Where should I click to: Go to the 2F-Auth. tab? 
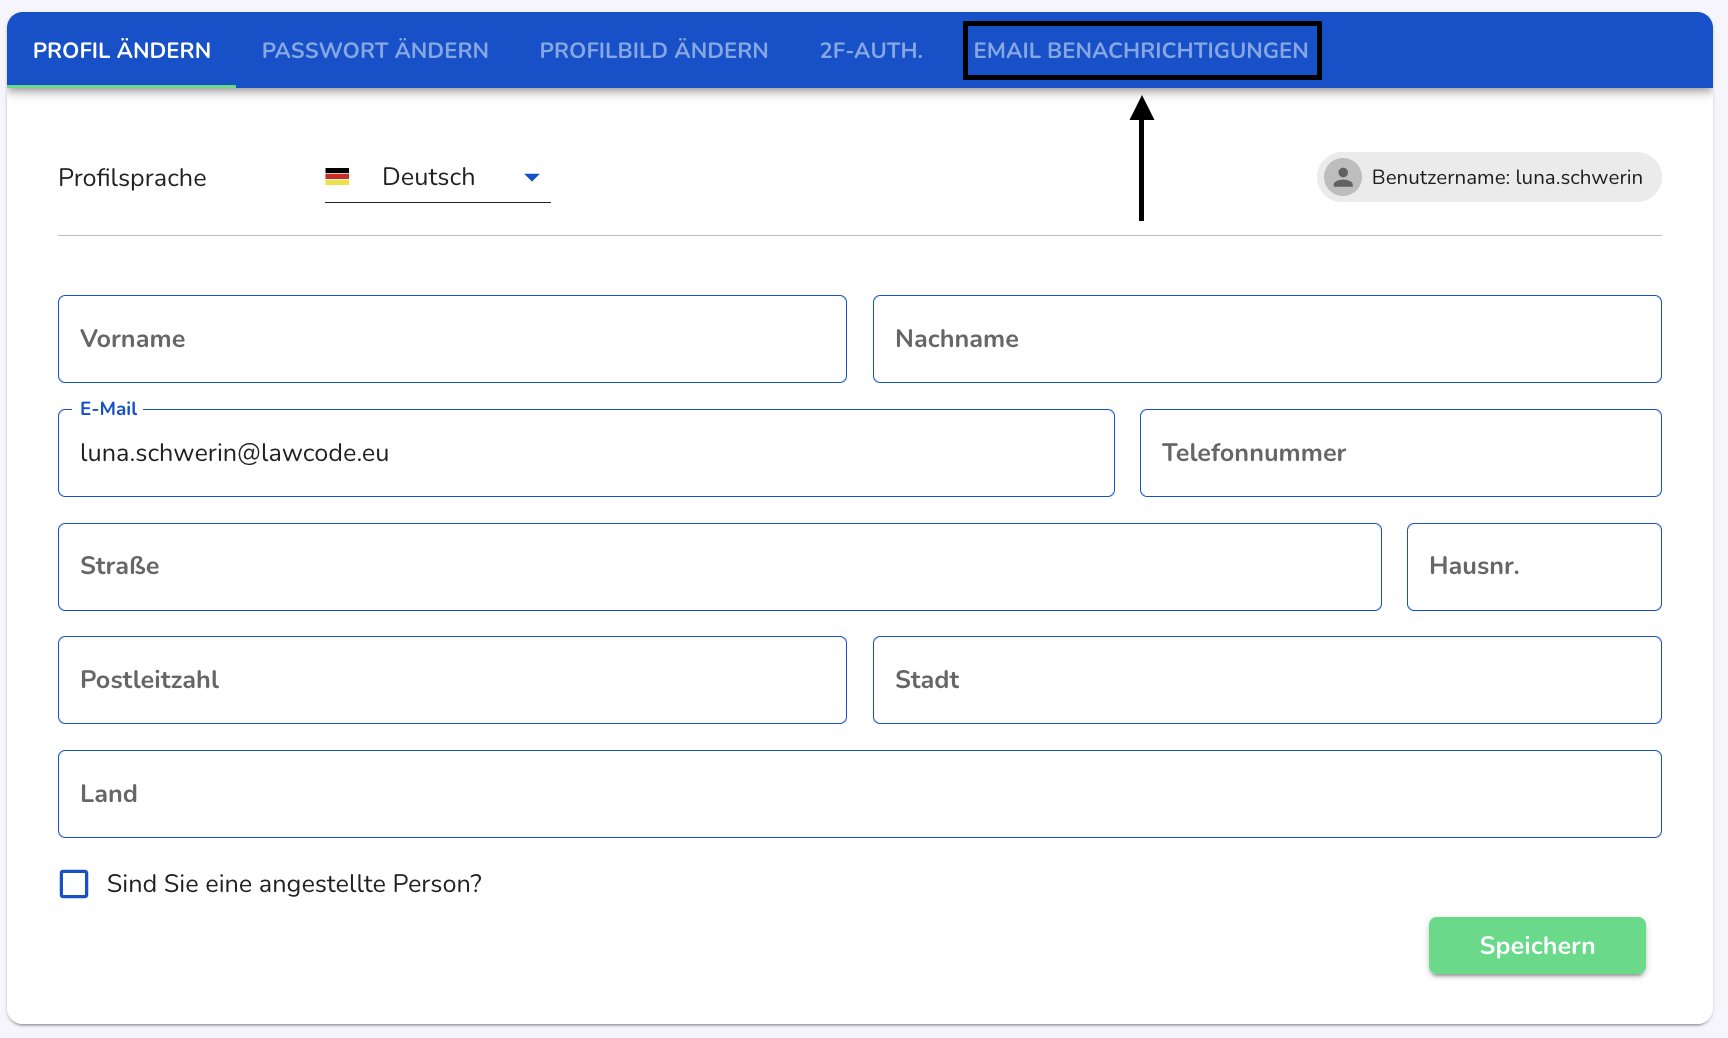(x=871, y=50)
